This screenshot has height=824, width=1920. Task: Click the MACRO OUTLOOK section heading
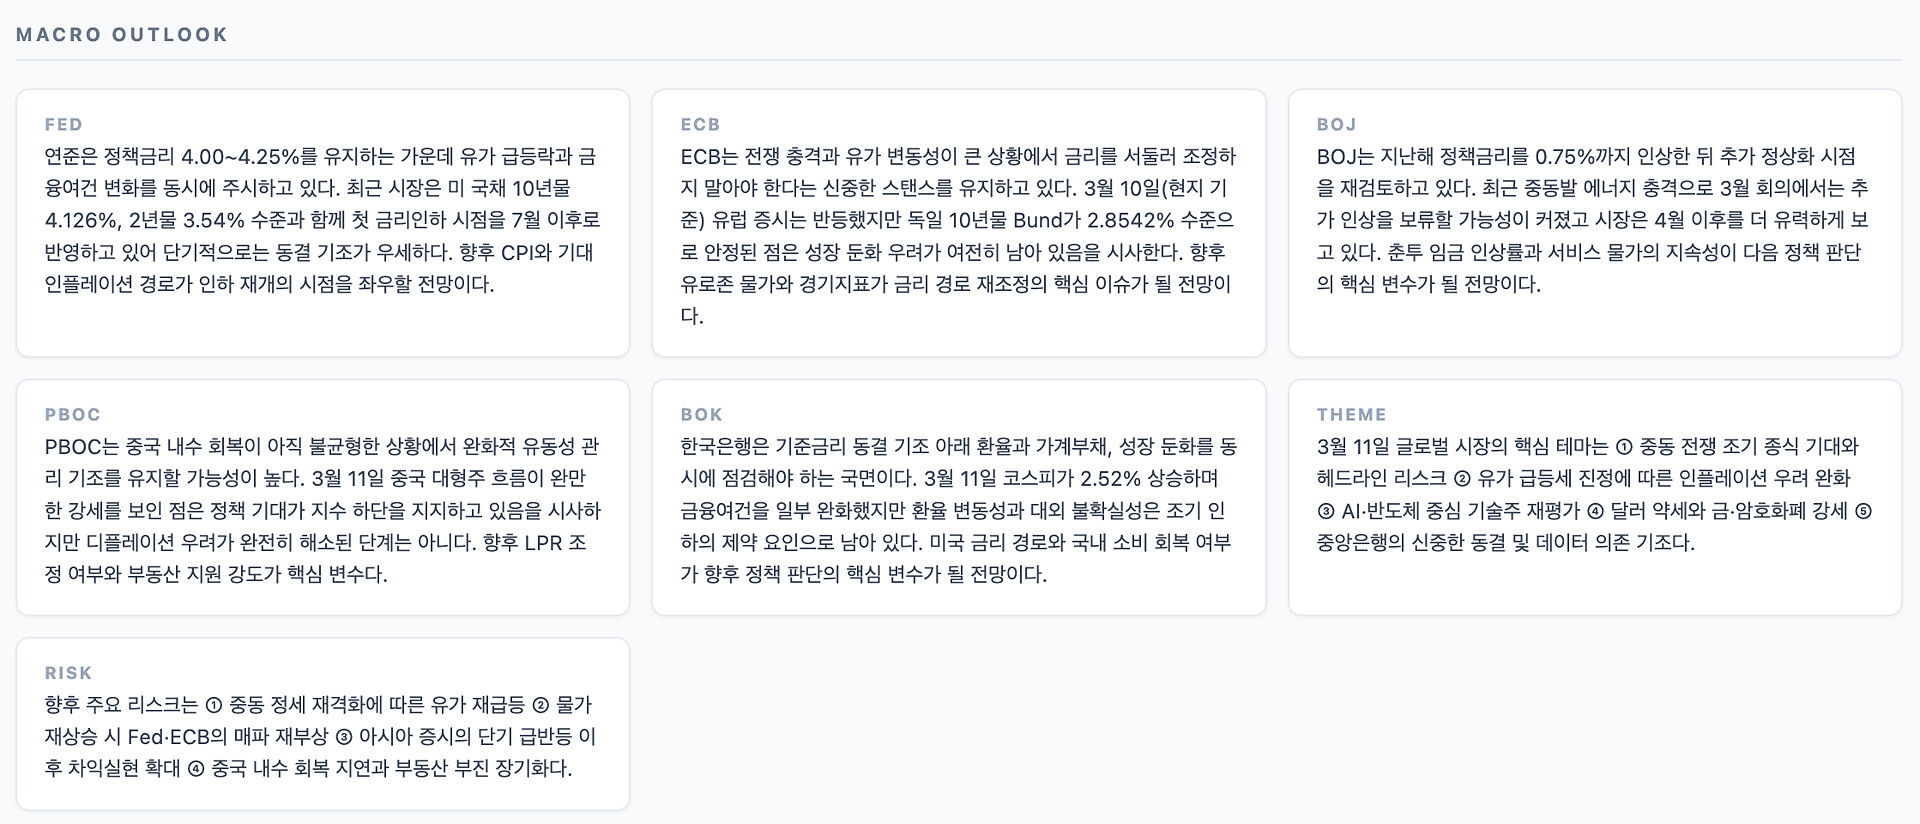122,35
